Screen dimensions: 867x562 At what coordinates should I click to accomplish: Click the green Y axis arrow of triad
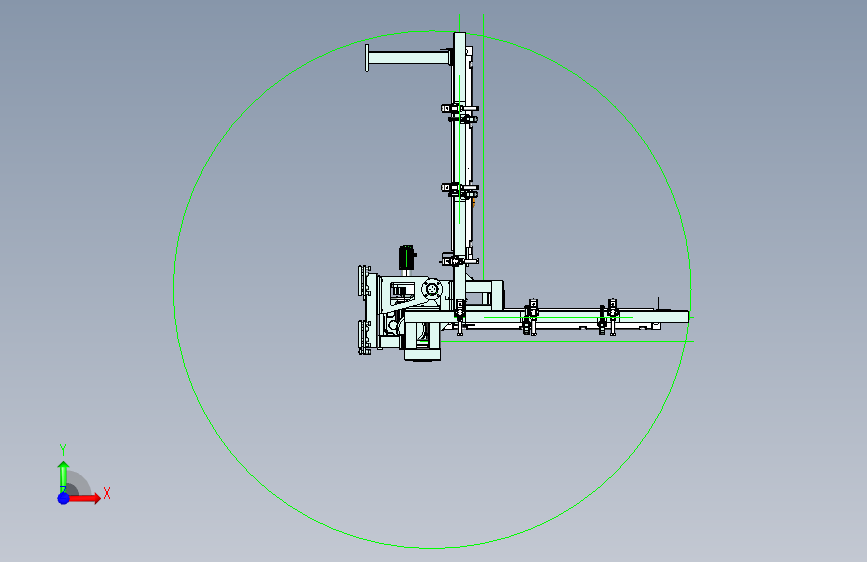pos(64,476)
